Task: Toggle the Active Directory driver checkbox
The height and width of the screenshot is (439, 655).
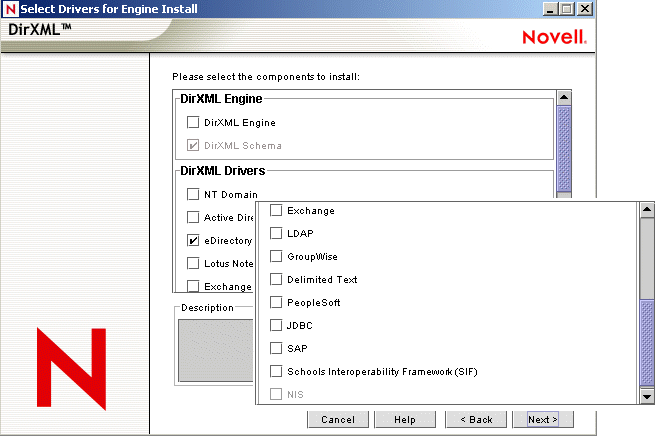Action: click(x=193, y=217)
